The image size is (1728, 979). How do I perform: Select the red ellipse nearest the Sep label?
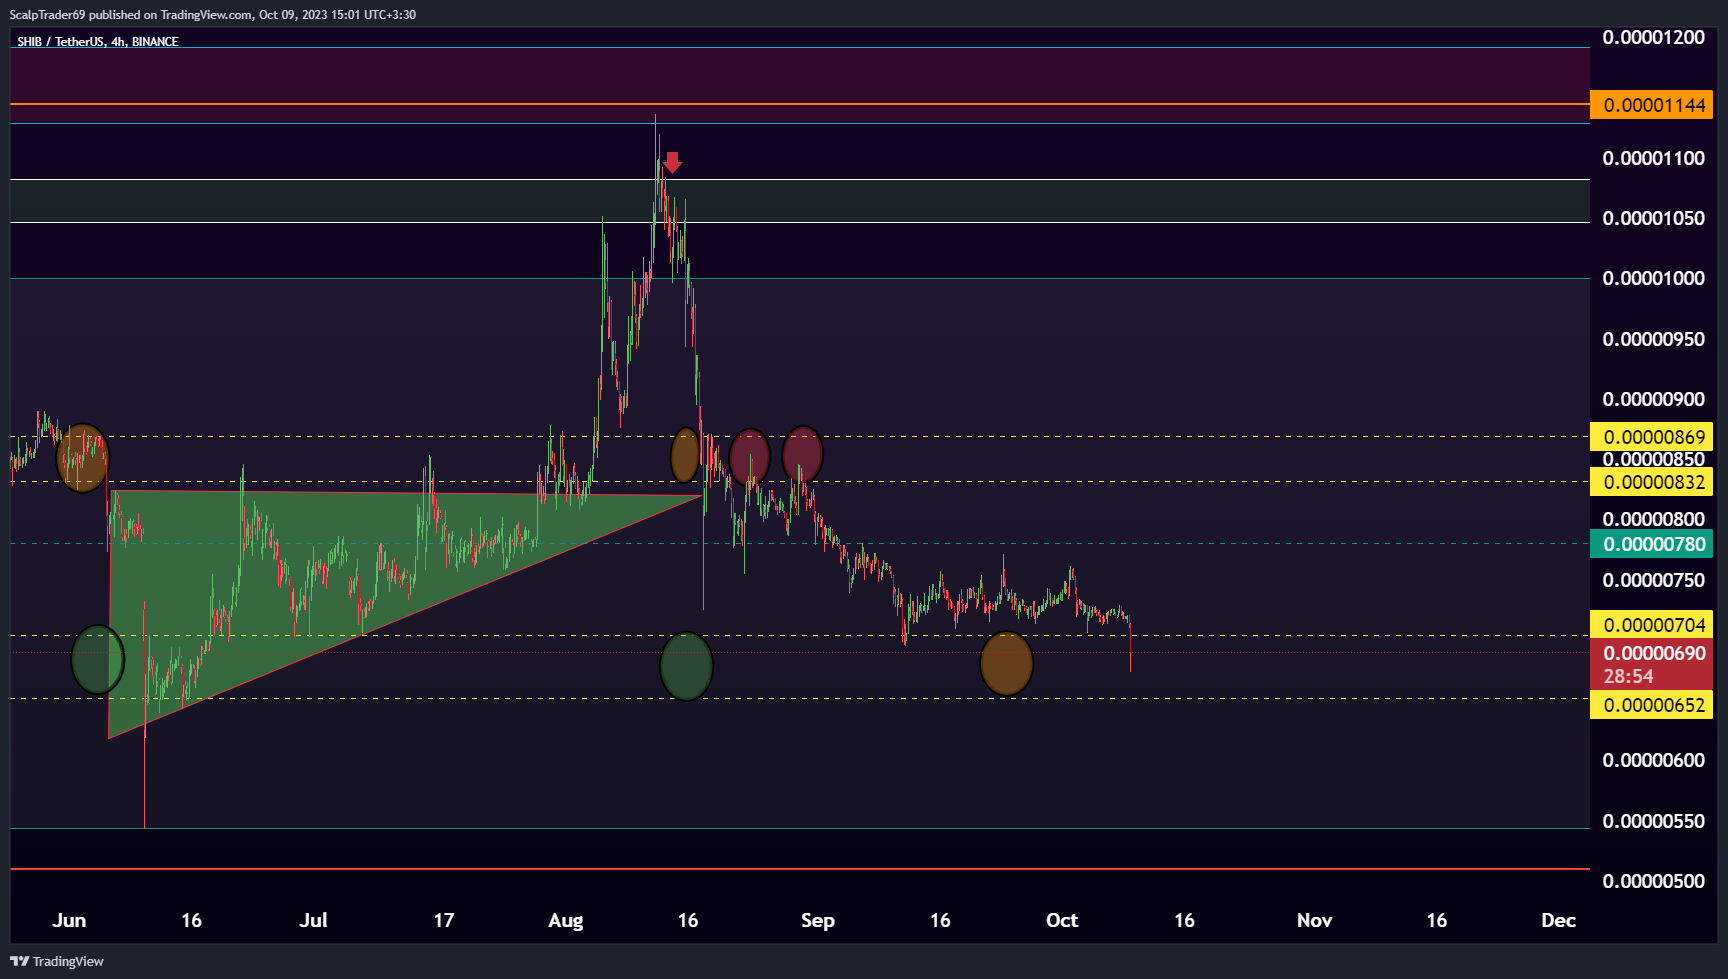802,455
